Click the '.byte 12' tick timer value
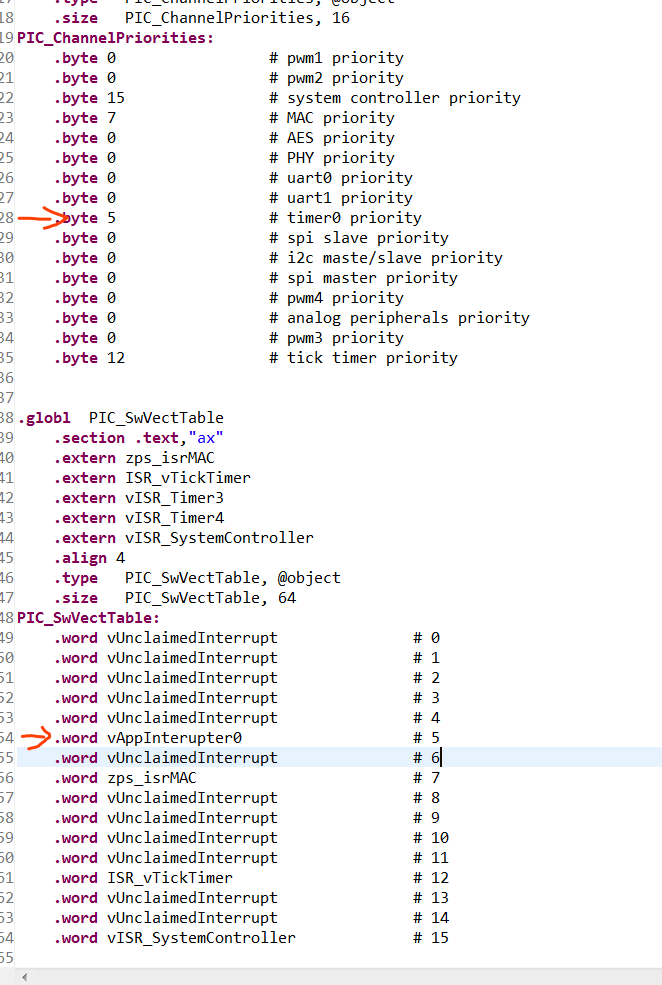662x985 pixels. (89, 358)
